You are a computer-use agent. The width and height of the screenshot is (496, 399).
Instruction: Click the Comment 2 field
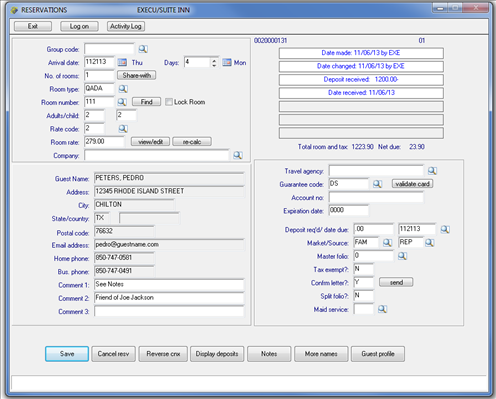(x=169, y=298)
